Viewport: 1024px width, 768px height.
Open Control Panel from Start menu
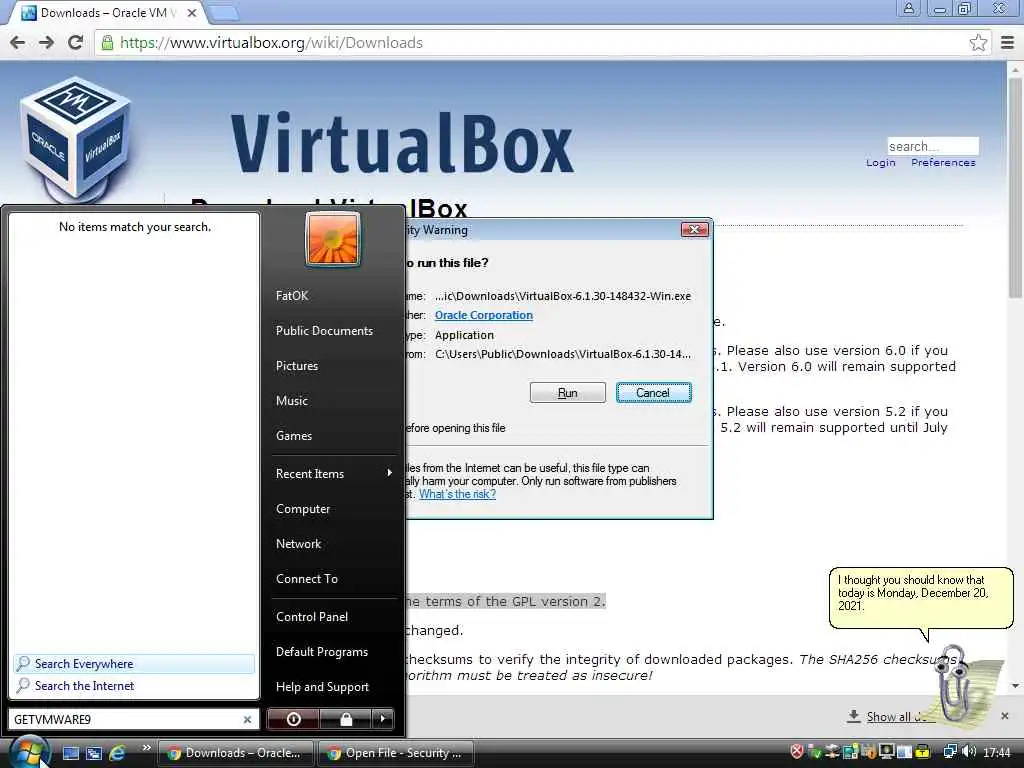pos(312,616)
